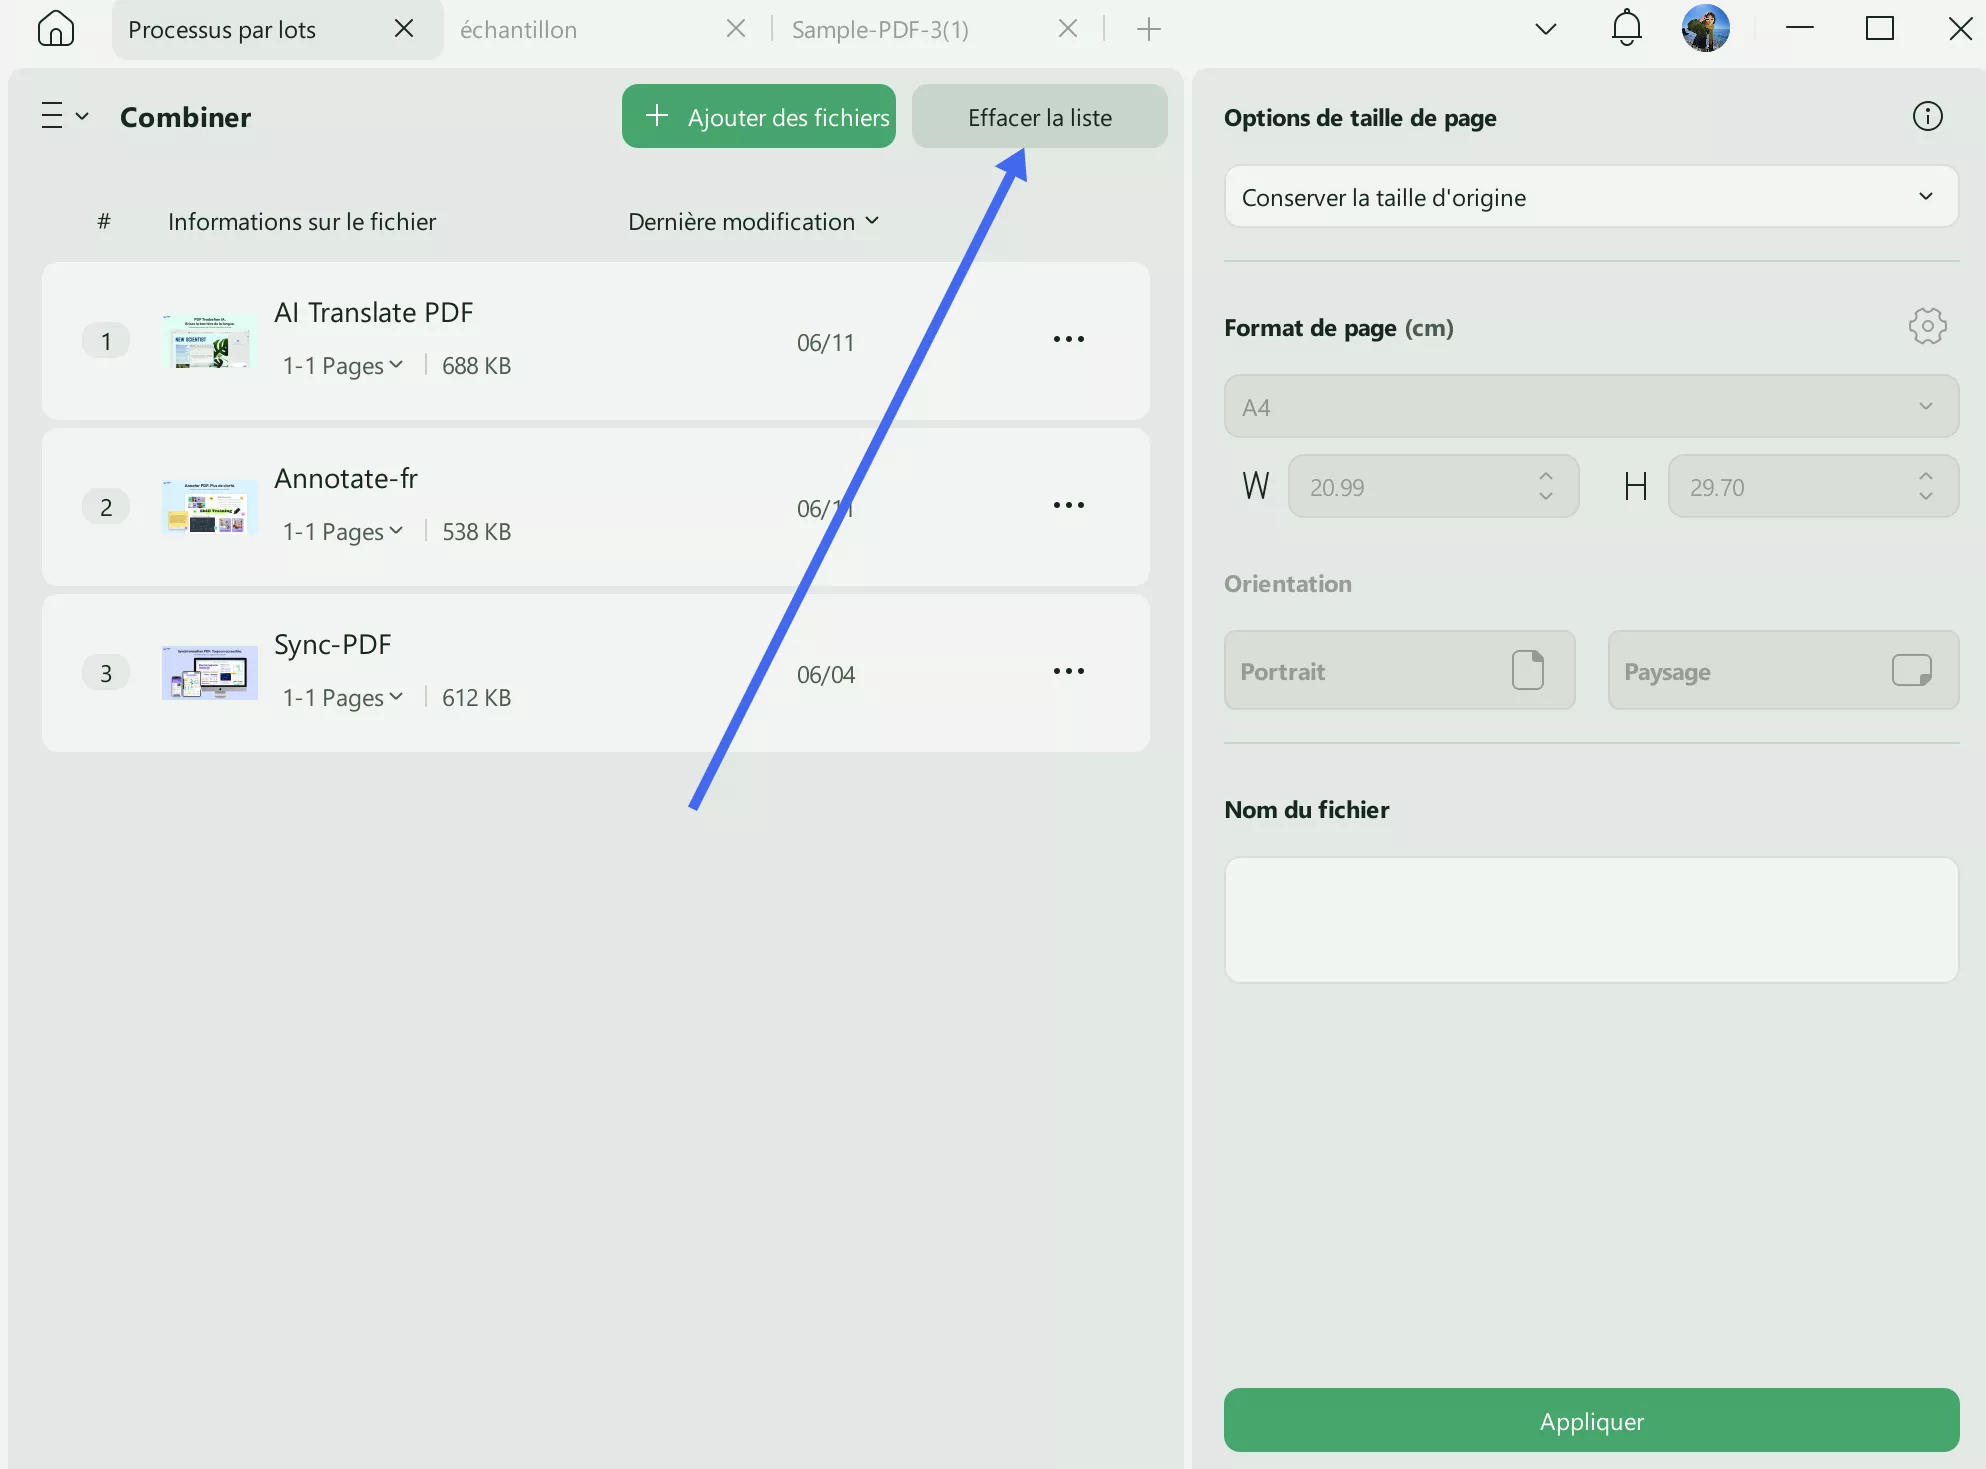The image size is (1986, 1469).
Task: Open more options for Sync-PDF
Action: pyautogui.click(x=1068, y=672)
